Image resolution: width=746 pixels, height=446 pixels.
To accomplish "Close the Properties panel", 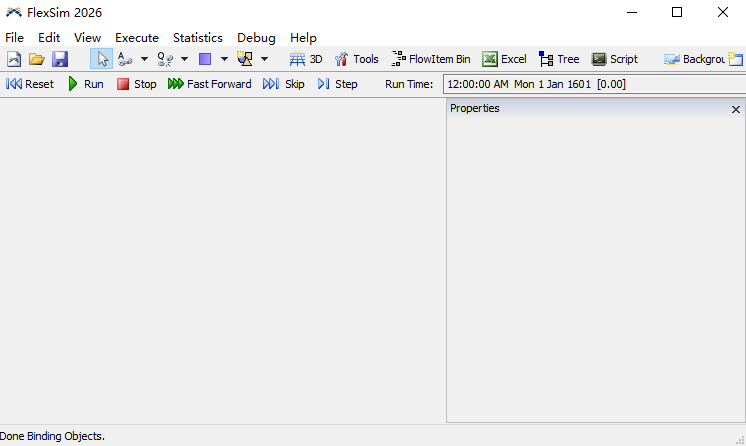I will click(736, 109).
